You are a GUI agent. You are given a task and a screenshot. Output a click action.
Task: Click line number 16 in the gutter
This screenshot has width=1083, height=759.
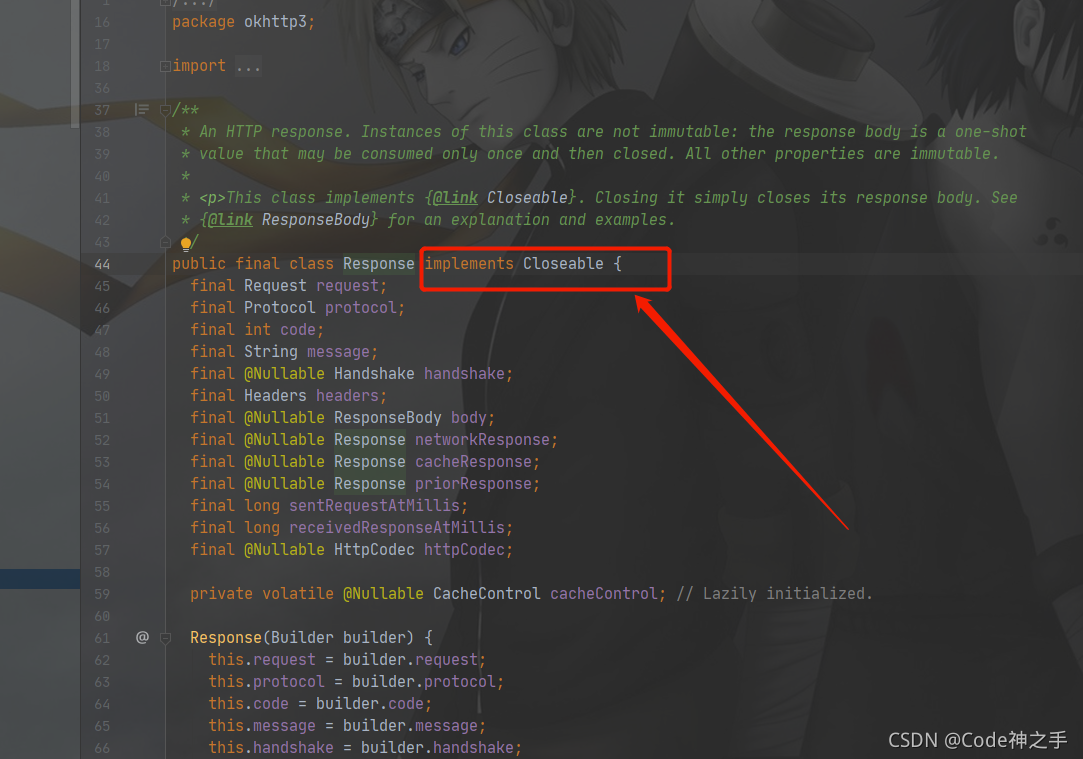[102, 22]
